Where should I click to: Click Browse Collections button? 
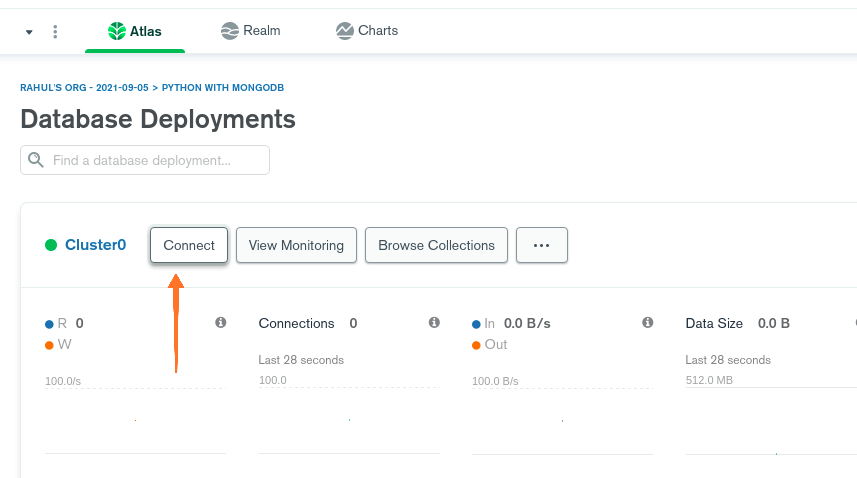pyautogui.click(x=436, y=245)
